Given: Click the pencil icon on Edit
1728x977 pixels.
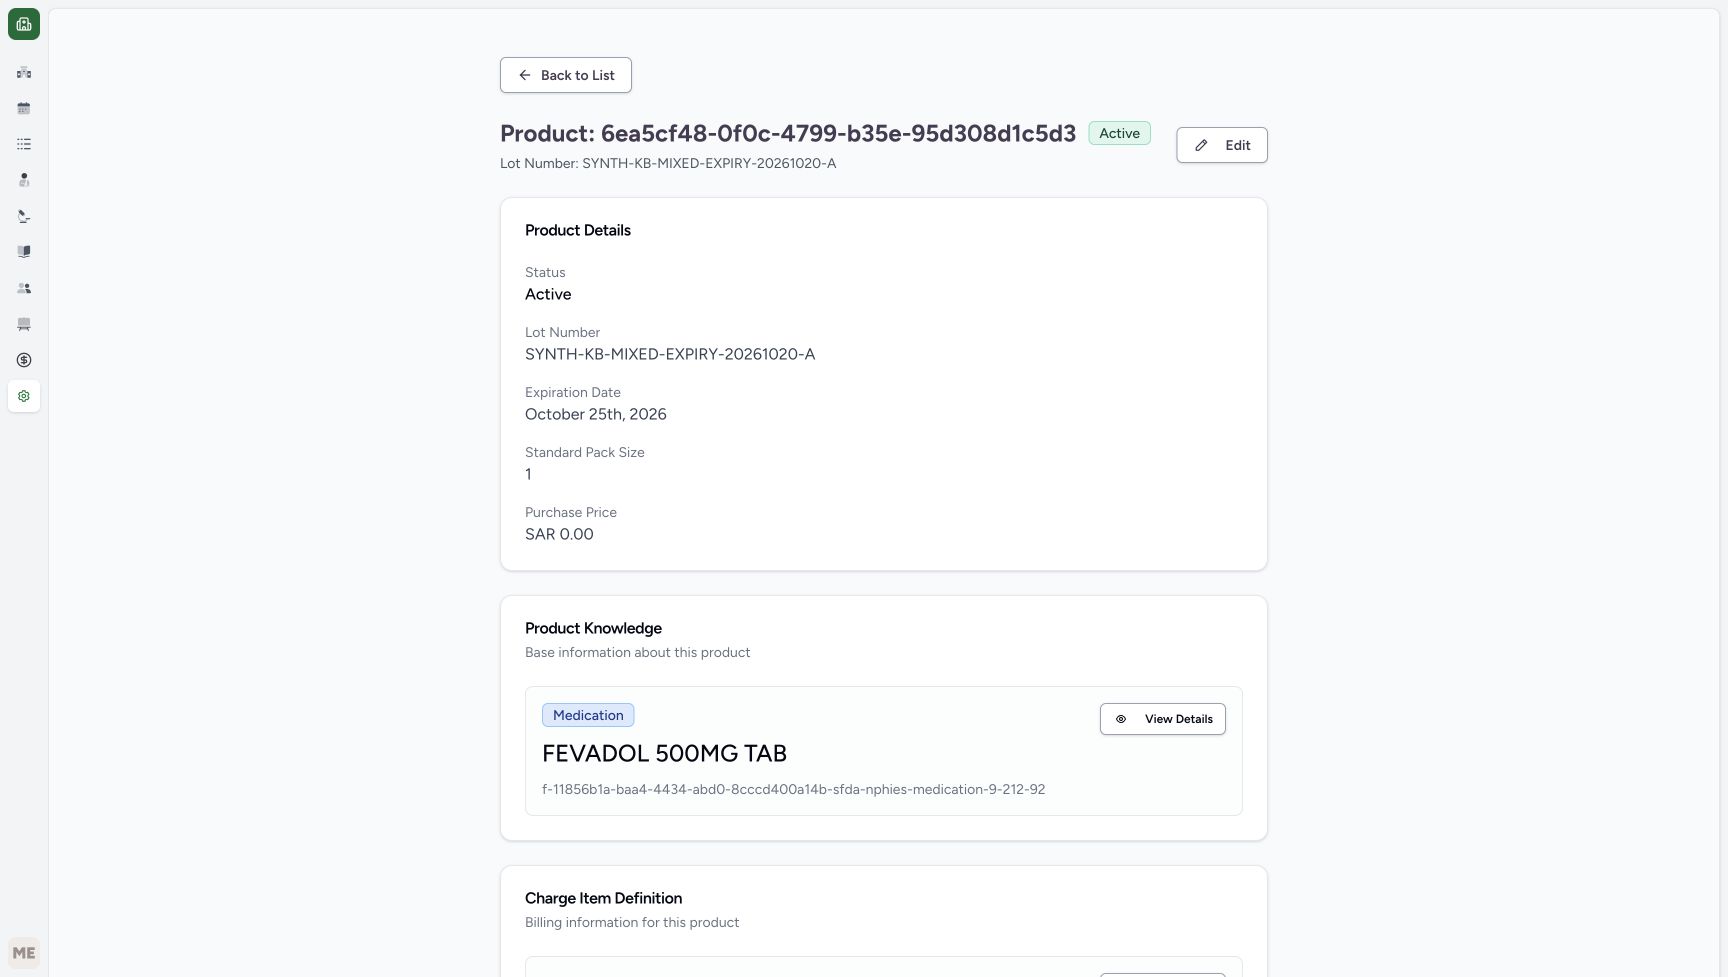Looking at the screenshot, I should [1201, 145].
